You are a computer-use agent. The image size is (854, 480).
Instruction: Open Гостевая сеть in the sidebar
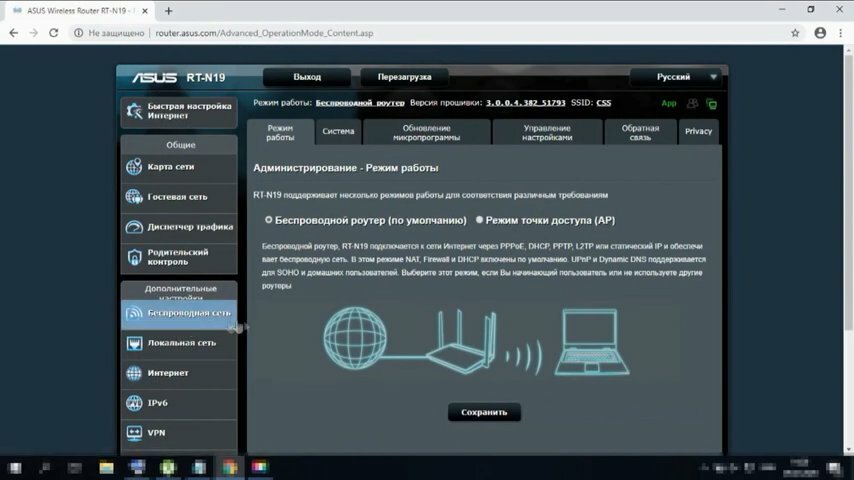tap(179, 197)
